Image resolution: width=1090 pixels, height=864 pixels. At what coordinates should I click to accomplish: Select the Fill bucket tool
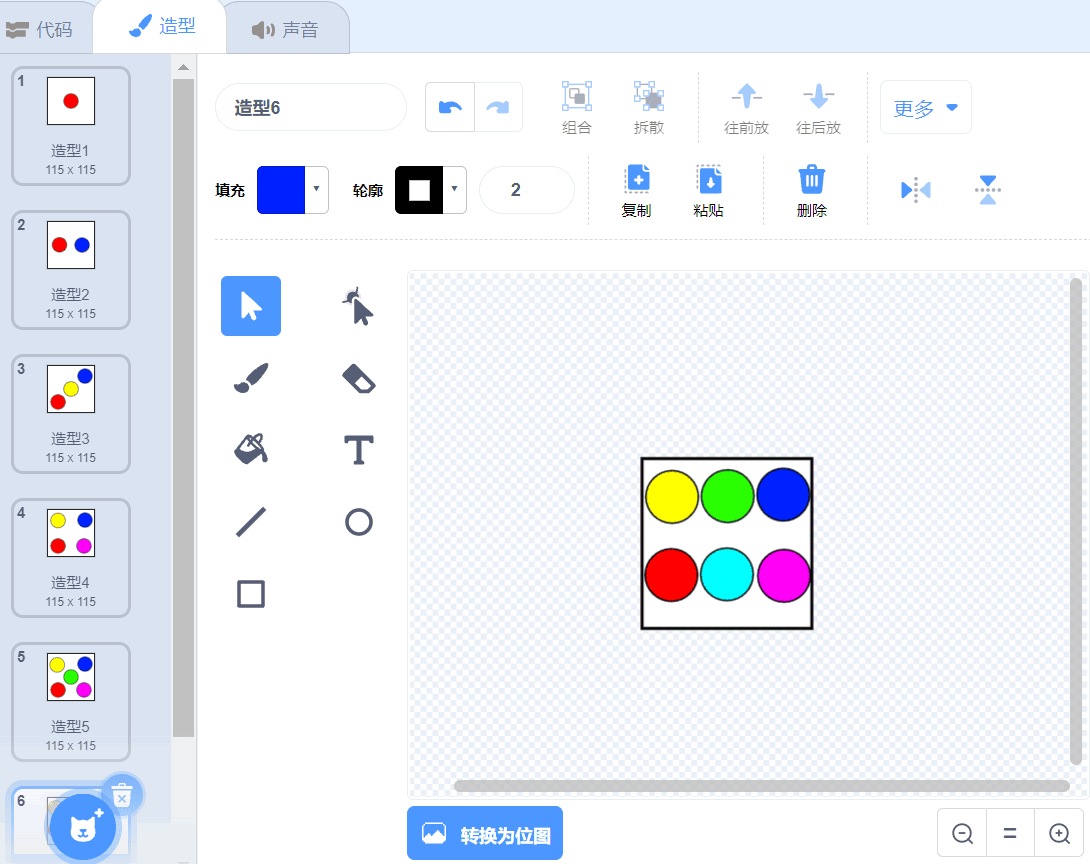click(x=251, y=450)
